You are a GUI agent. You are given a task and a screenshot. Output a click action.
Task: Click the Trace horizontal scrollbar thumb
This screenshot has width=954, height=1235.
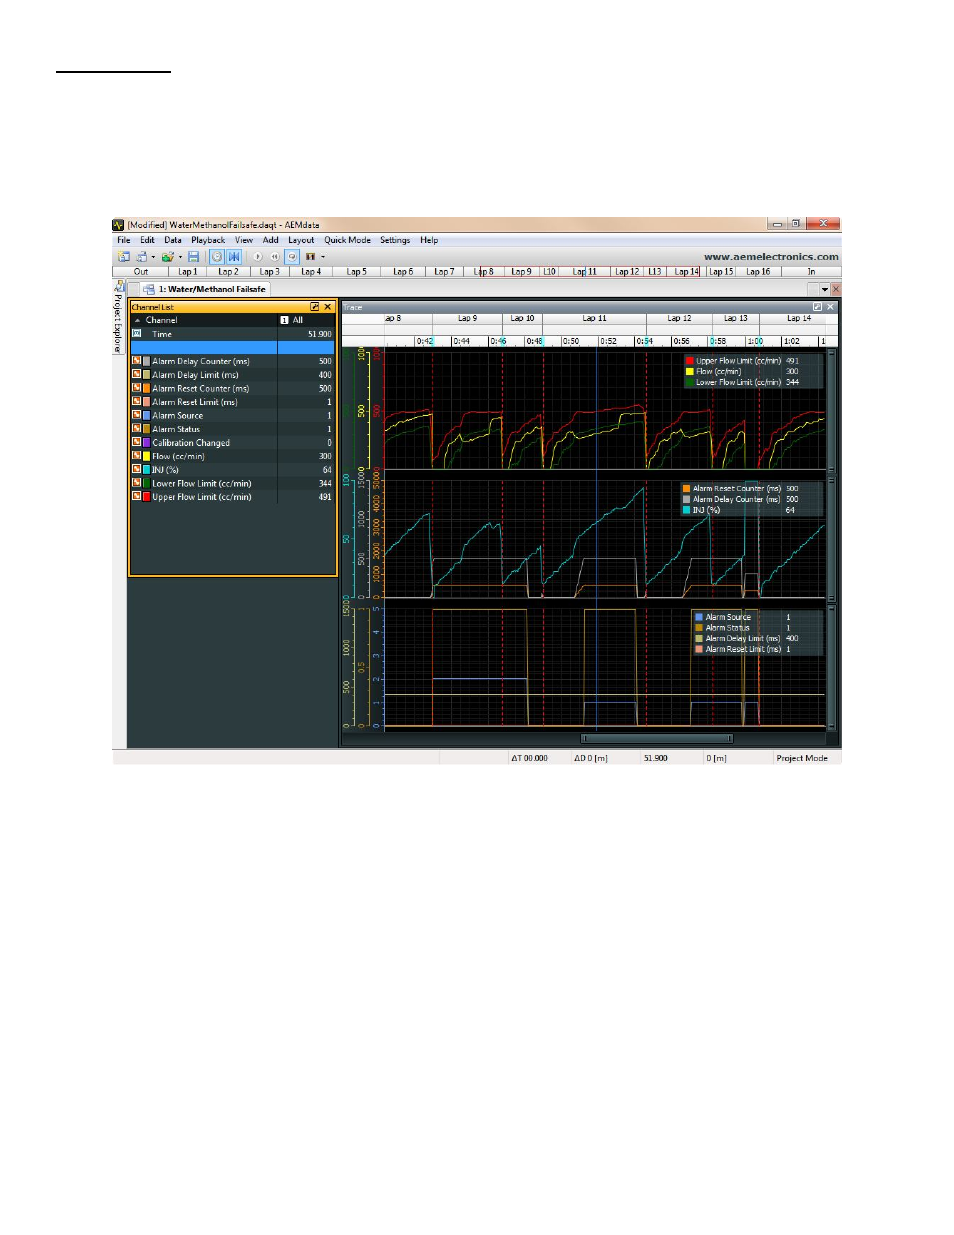tap(657, 739)
